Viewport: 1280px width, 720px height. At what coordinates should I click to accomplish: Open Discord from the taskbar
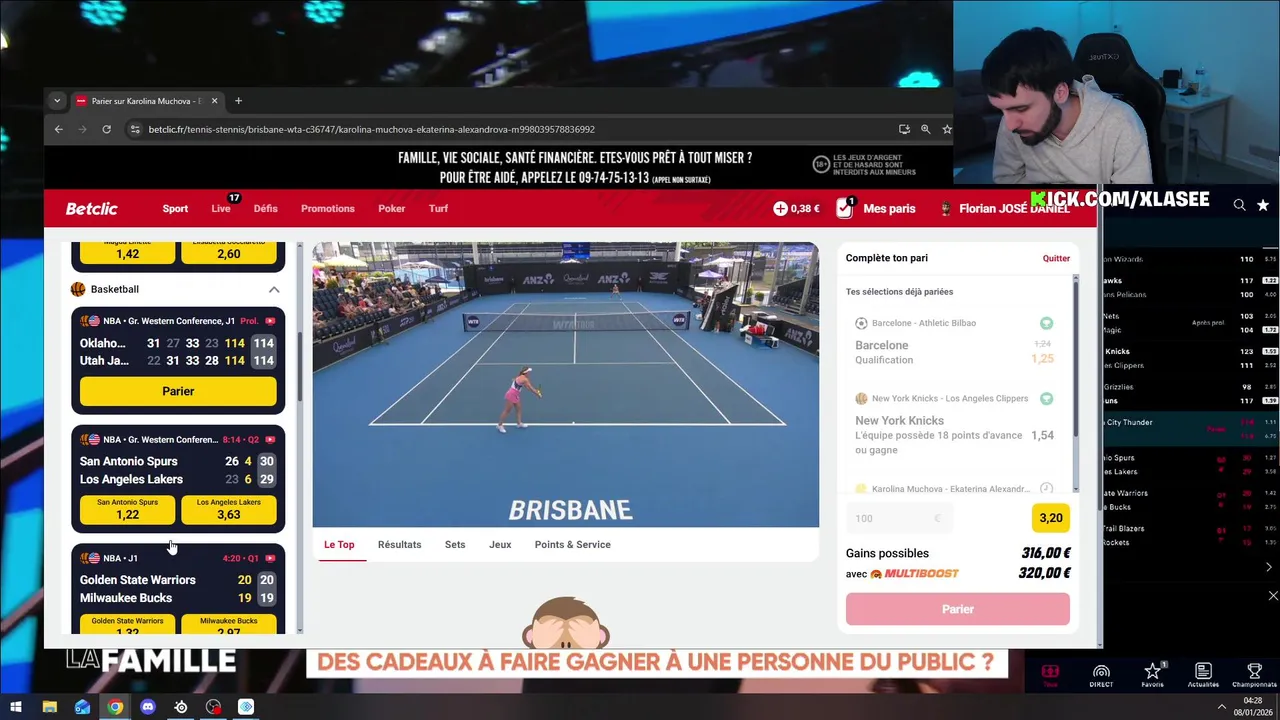(x=148, y=707)
